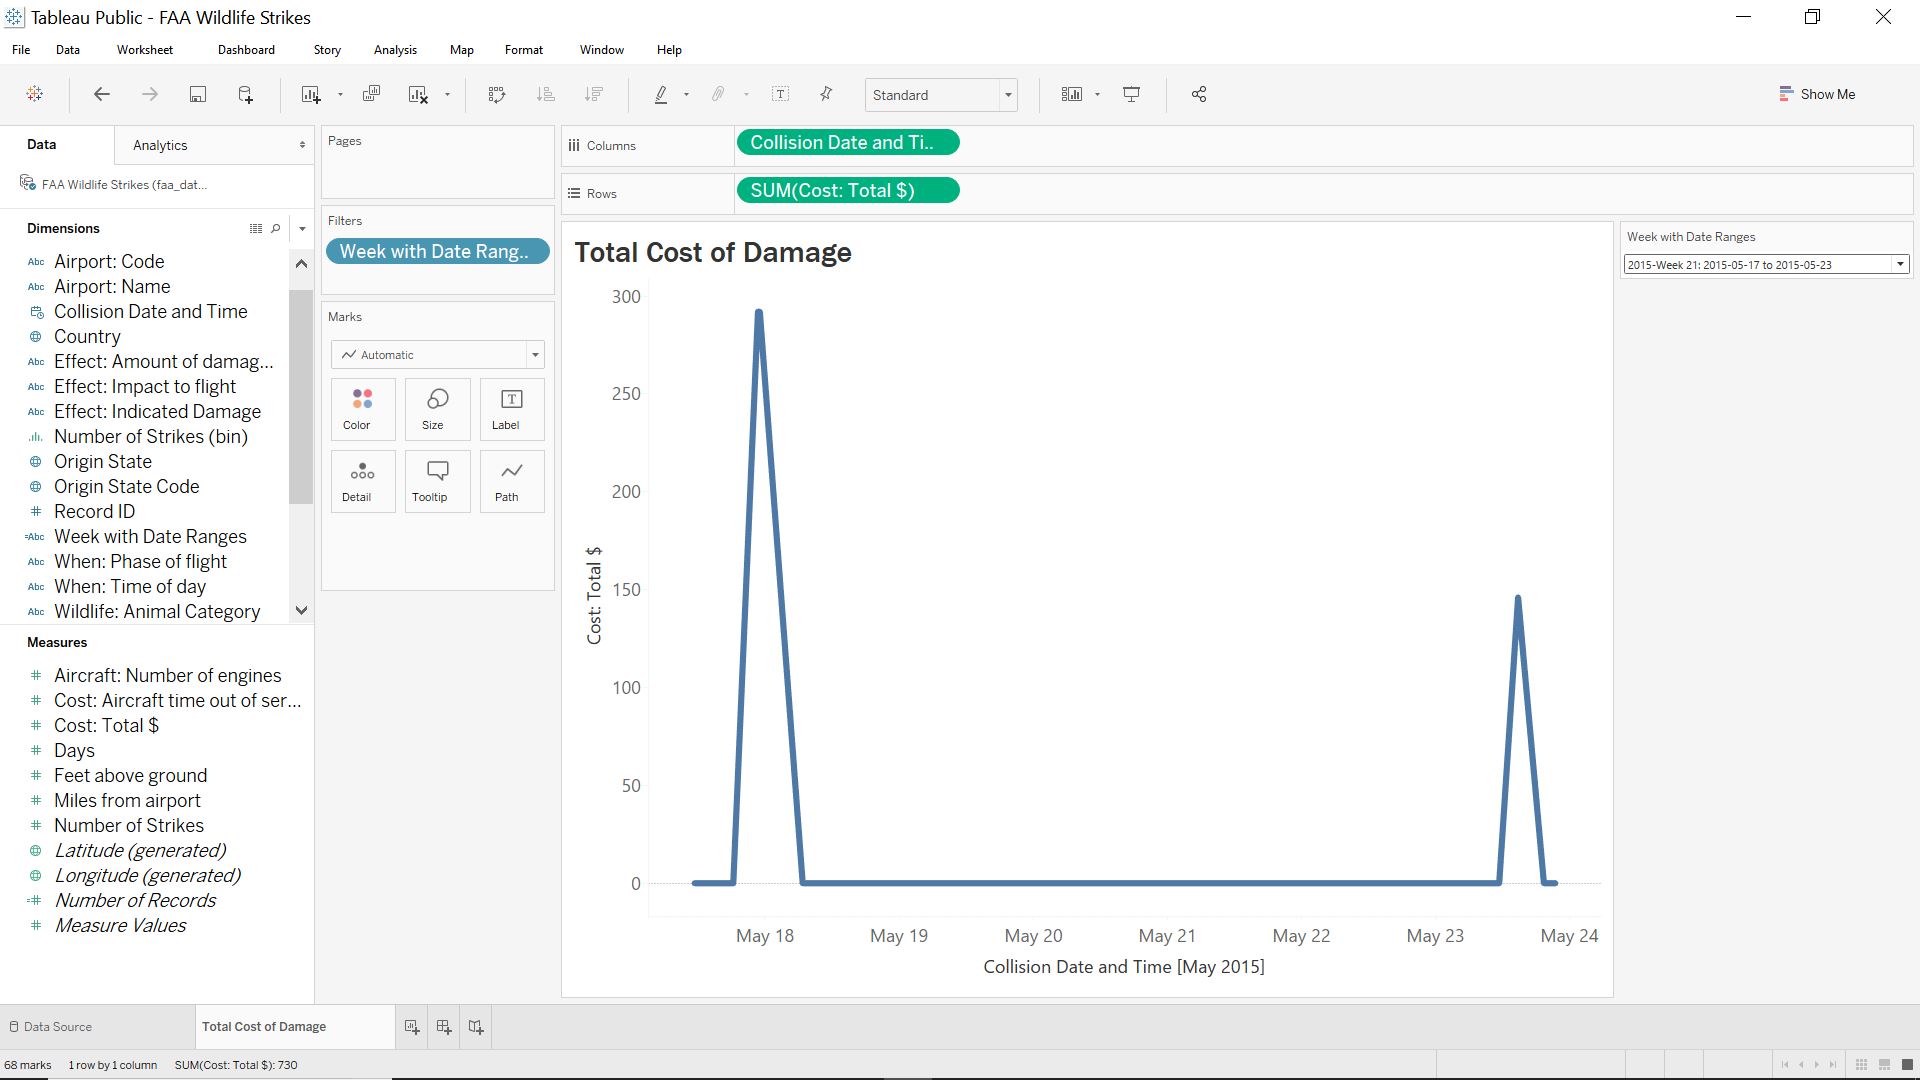
Task: Select the sort descending icon
Action: 595,94
